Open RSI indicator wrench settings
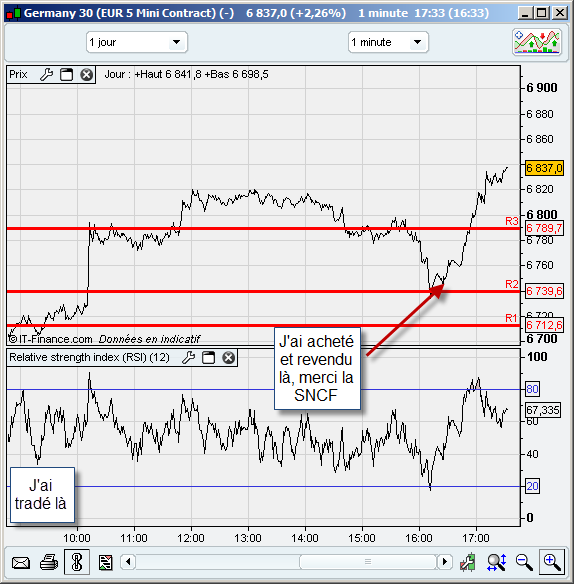The image size is (574, 584). [188, 358]
